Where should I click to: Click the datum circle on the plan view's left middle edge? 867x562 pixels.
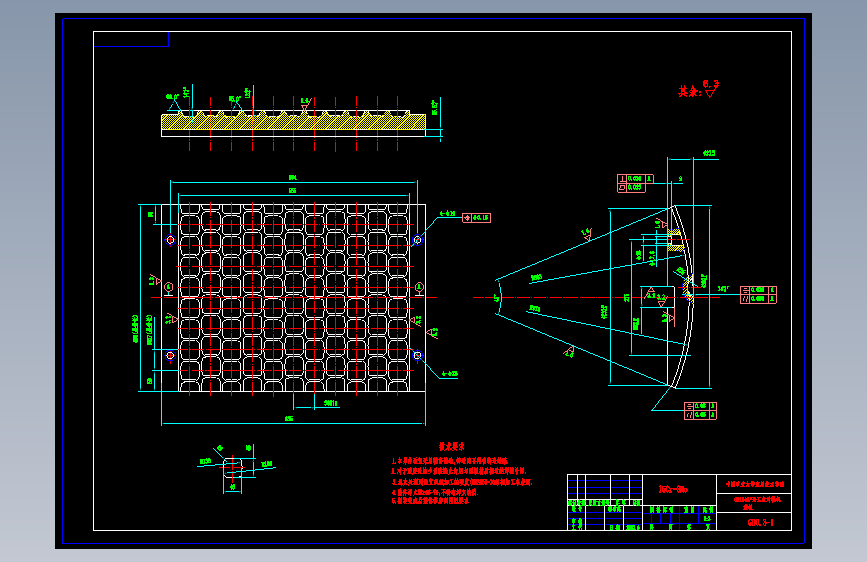pyautogui.click(x=169, y=287)
